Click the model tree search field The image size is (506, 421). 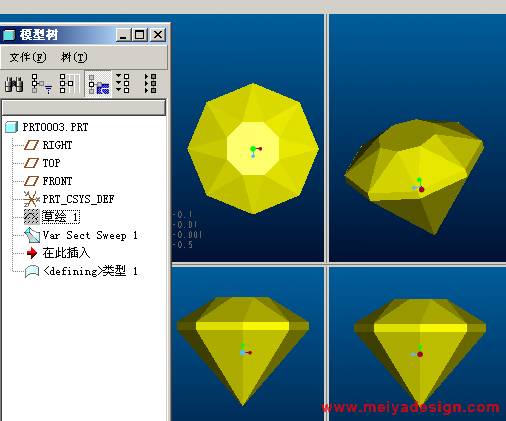tap(84, 108)
